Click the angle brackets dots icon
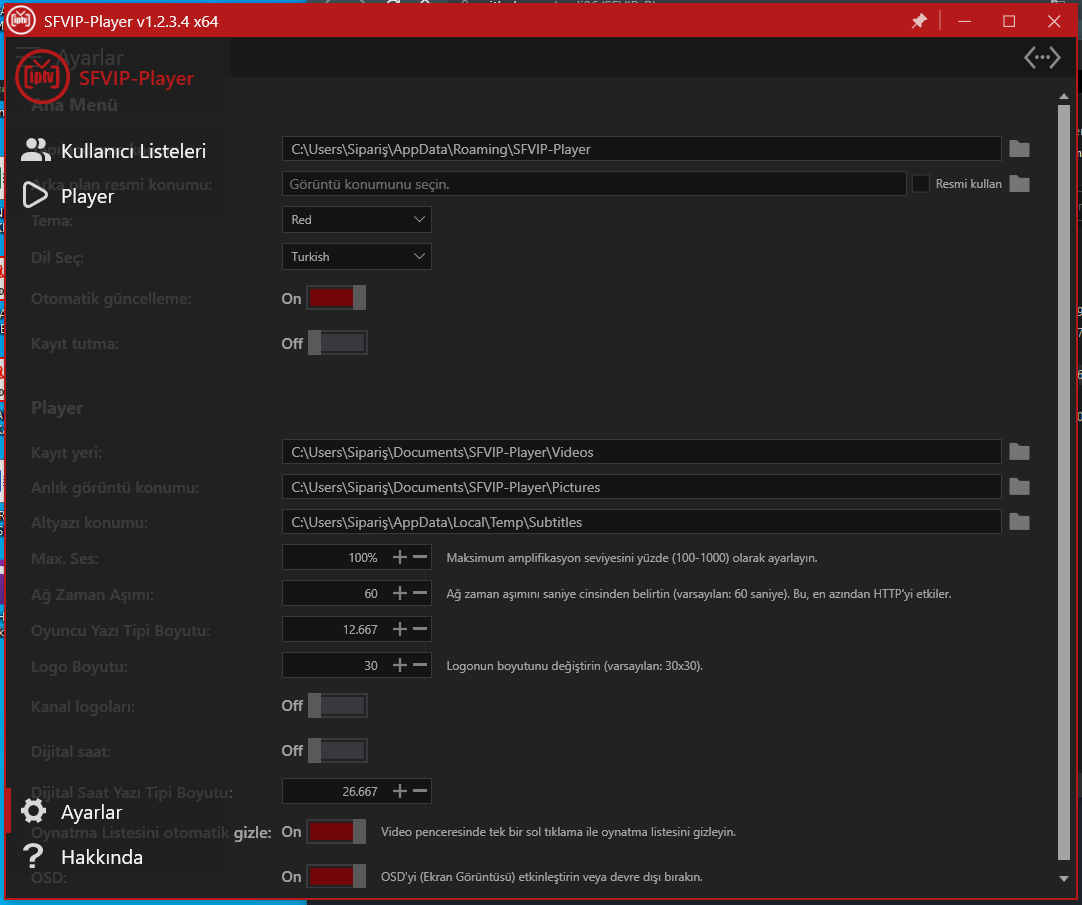 (1042, 57)
